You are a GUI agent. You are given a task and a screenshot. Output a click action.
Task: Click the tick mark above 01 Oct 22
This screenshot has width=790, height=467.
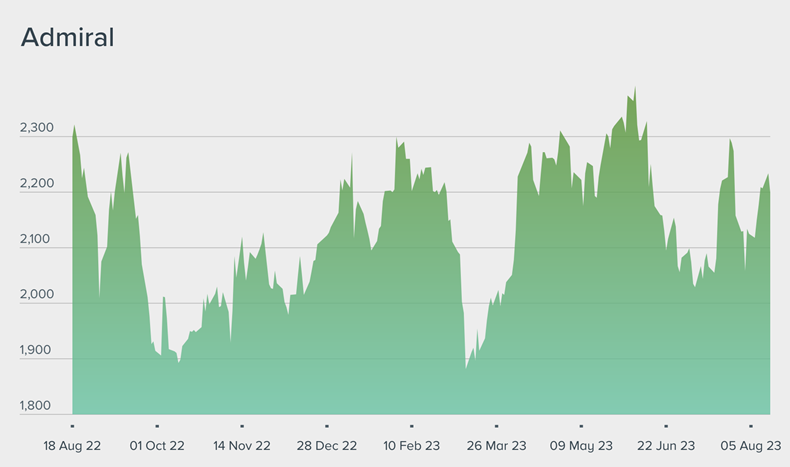pos(157,426)
